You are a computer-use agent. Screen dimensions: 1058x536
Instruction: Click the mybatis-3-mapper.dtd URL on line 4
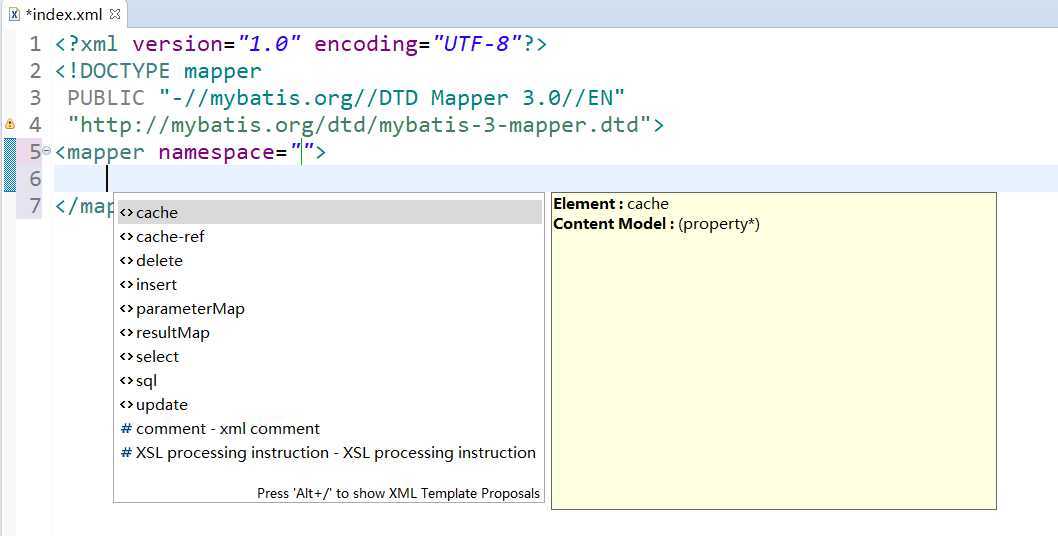[x=359, y=125]
